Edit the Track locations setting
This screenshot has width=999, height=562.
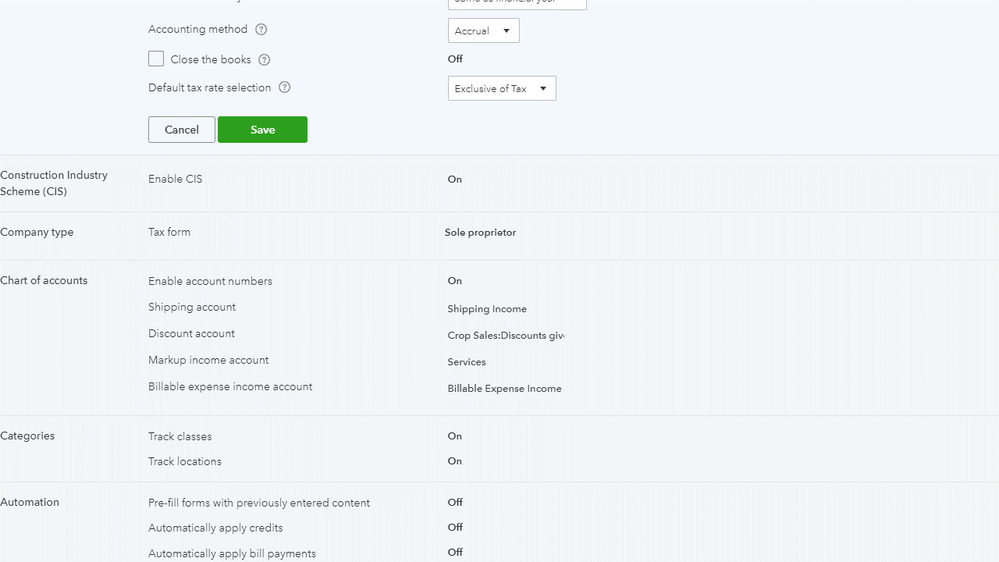click(x=185, y=461)
